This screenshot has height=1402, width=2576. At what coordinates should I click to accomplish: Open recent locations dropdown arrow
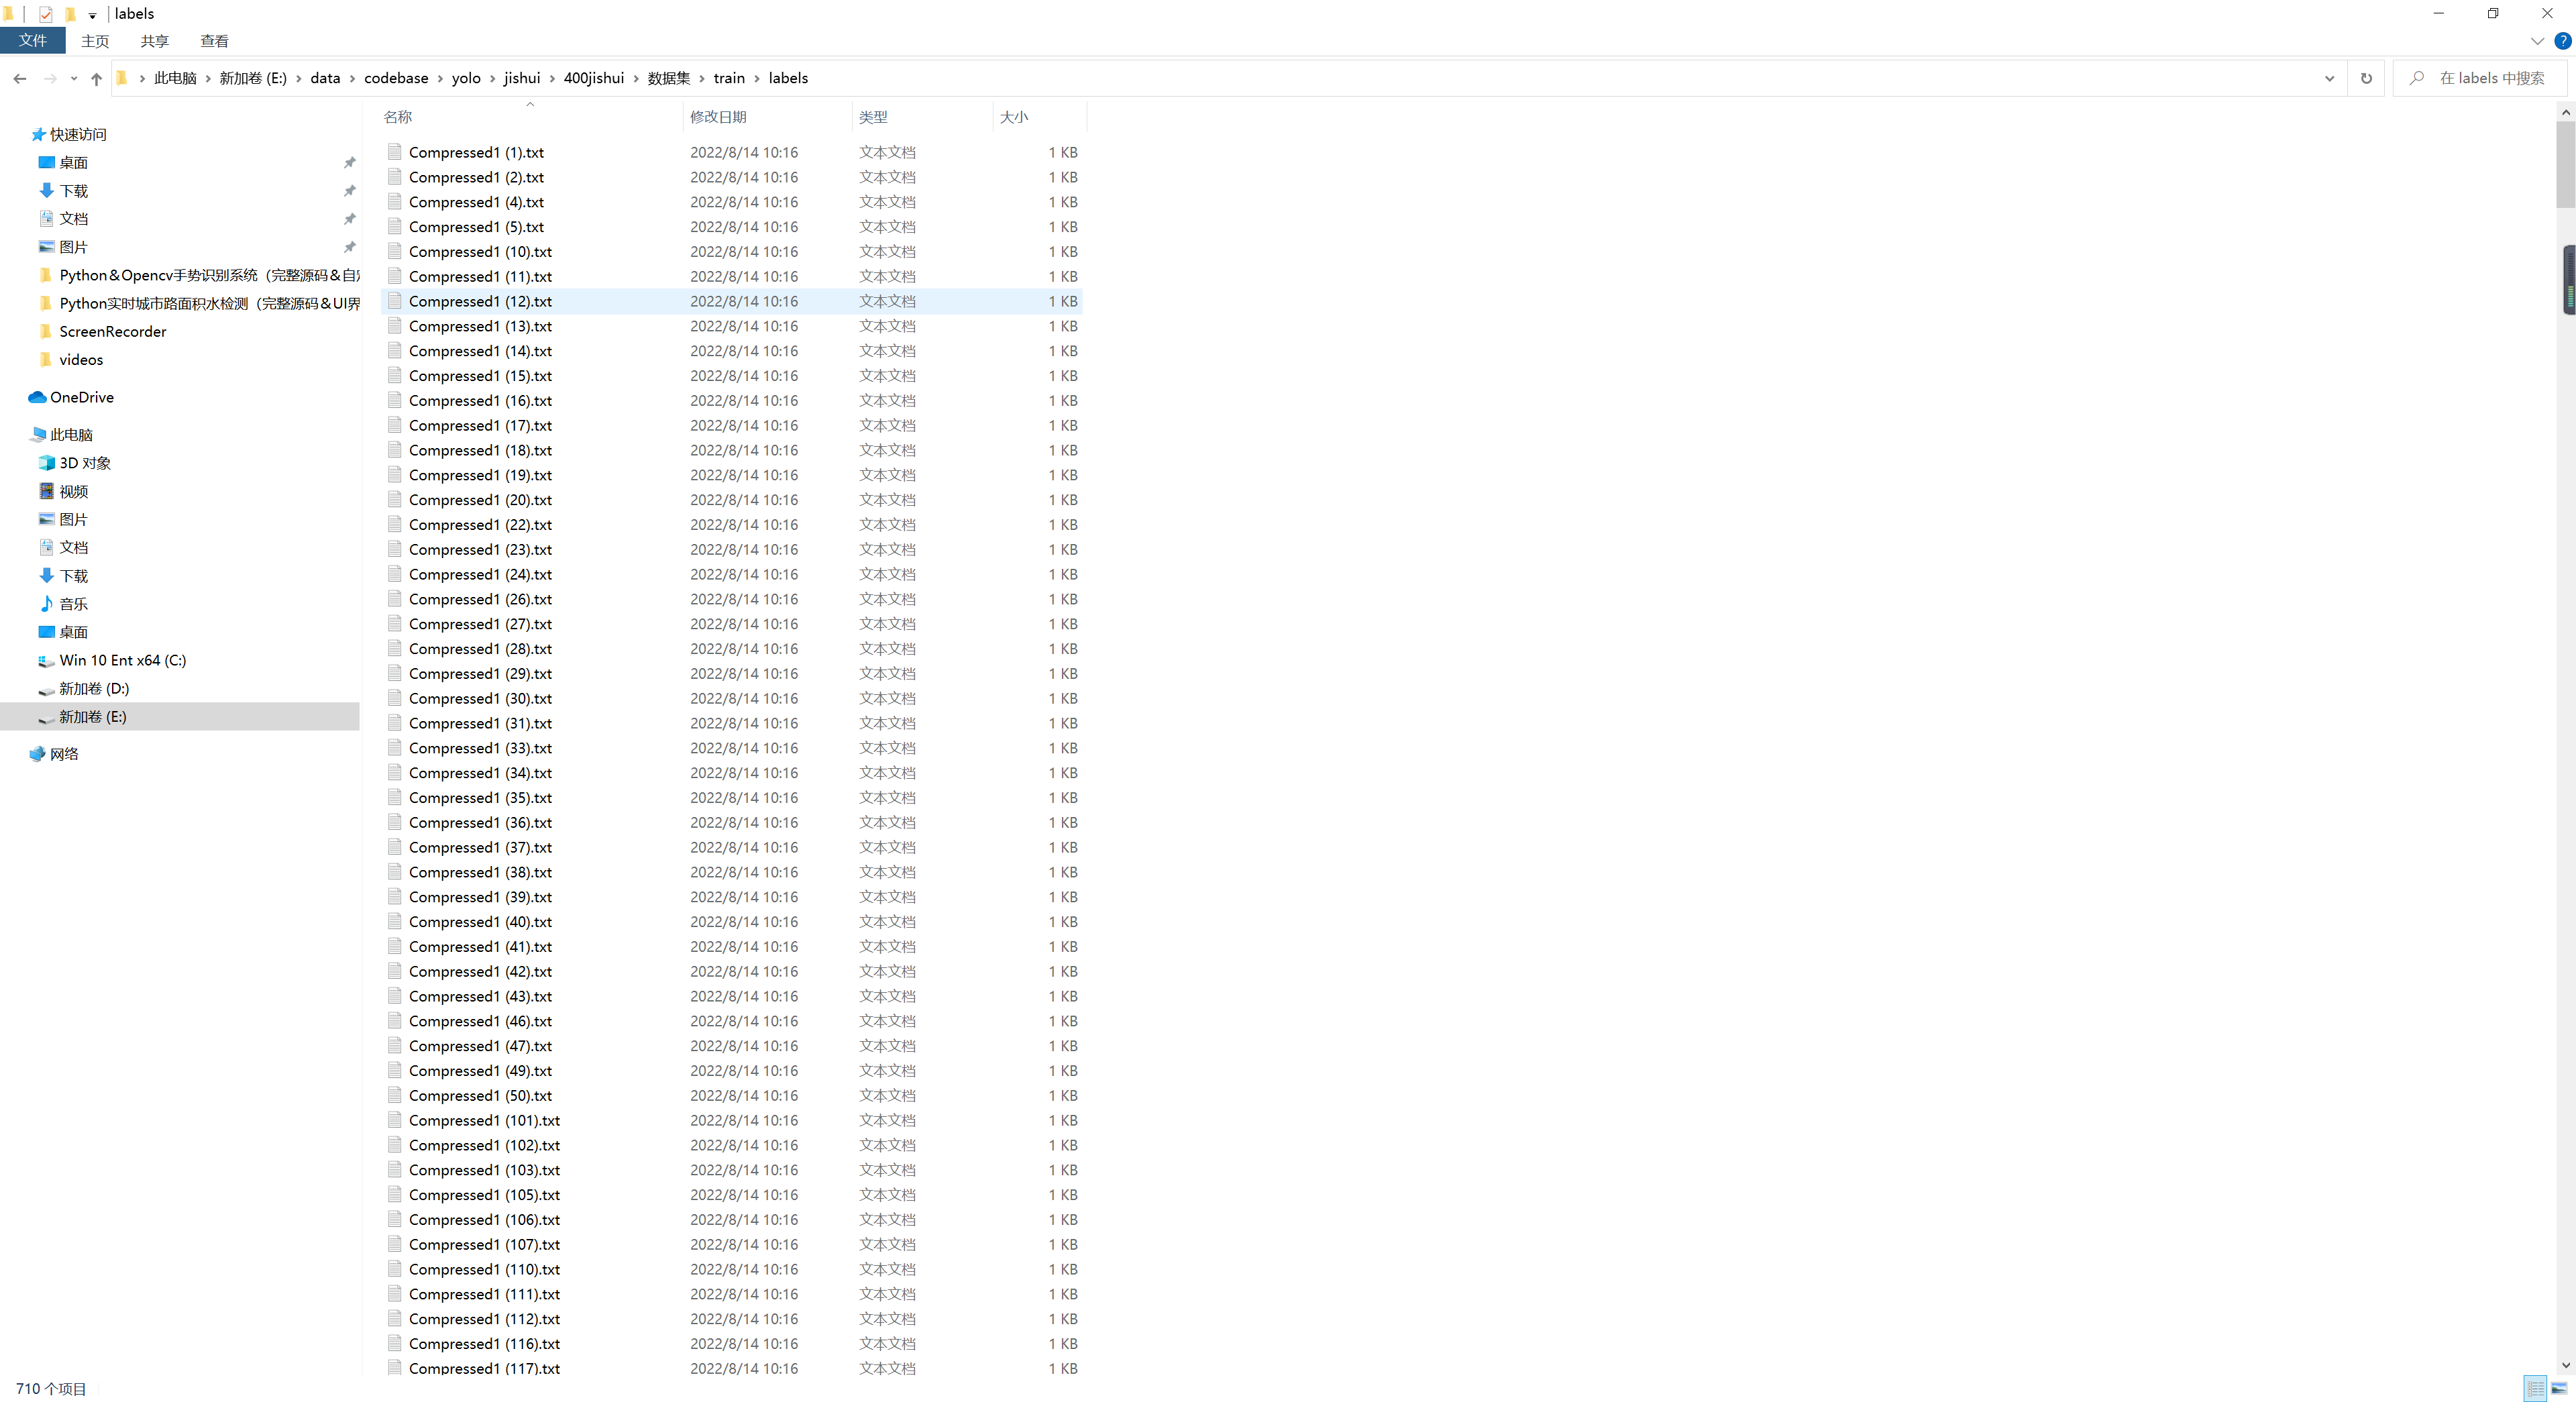point(73,78)
